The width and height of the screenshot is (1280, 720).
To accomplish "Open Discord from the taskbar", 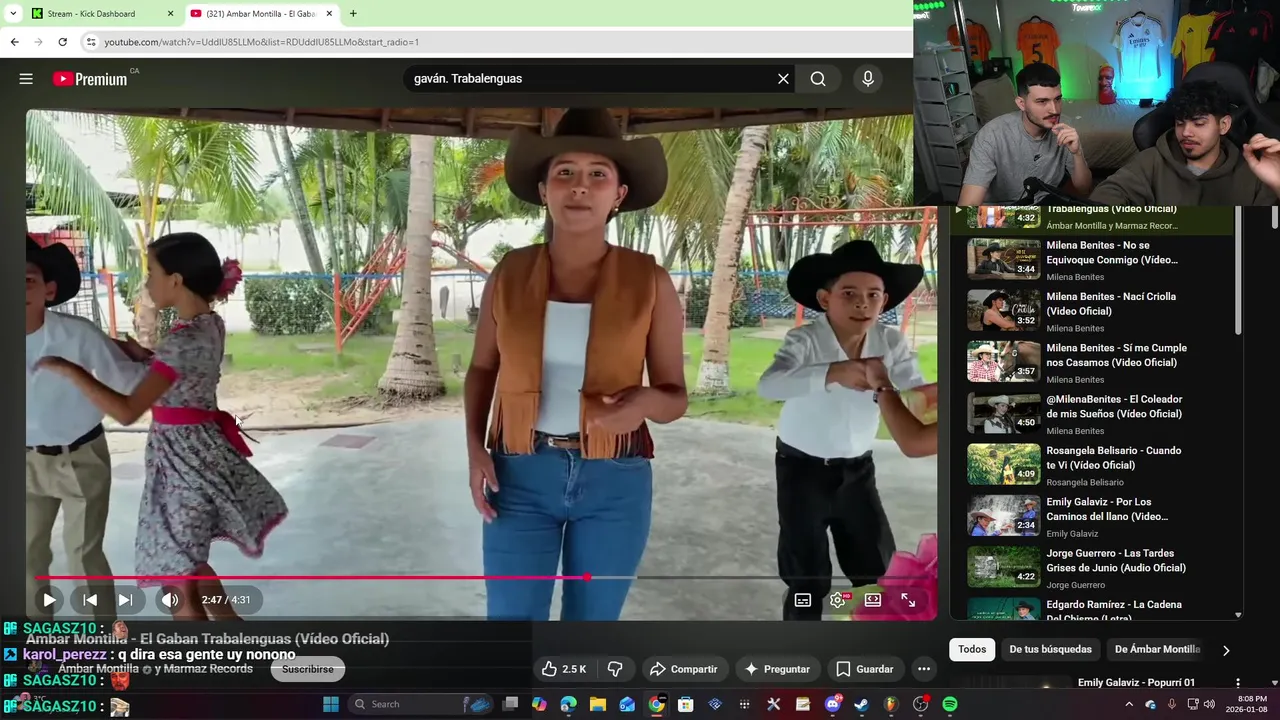I will [x=832, y=704].
